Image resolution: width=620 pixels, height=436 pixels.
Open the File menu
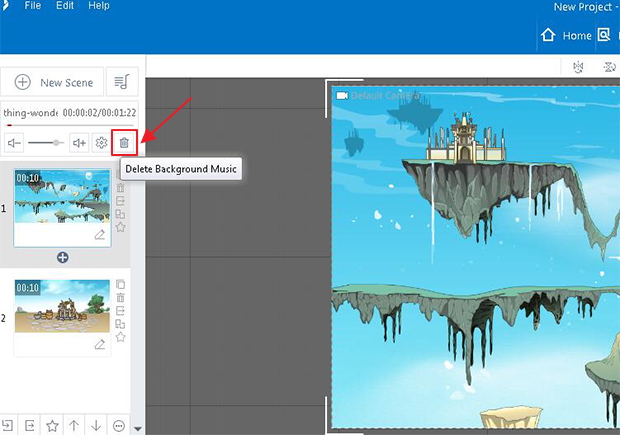32,6
